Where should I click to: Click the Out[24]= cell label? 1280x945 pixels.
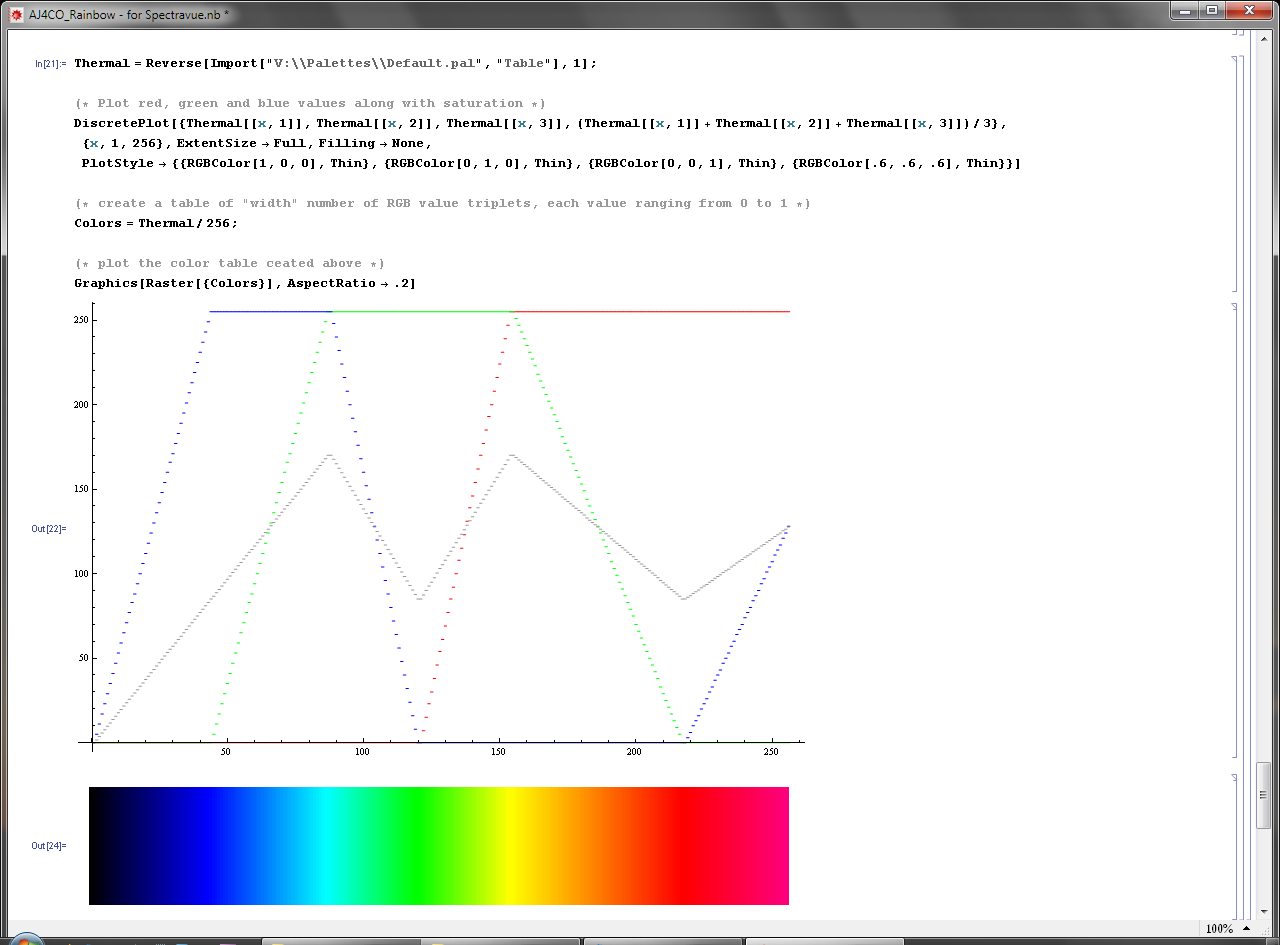coord(48,846)
